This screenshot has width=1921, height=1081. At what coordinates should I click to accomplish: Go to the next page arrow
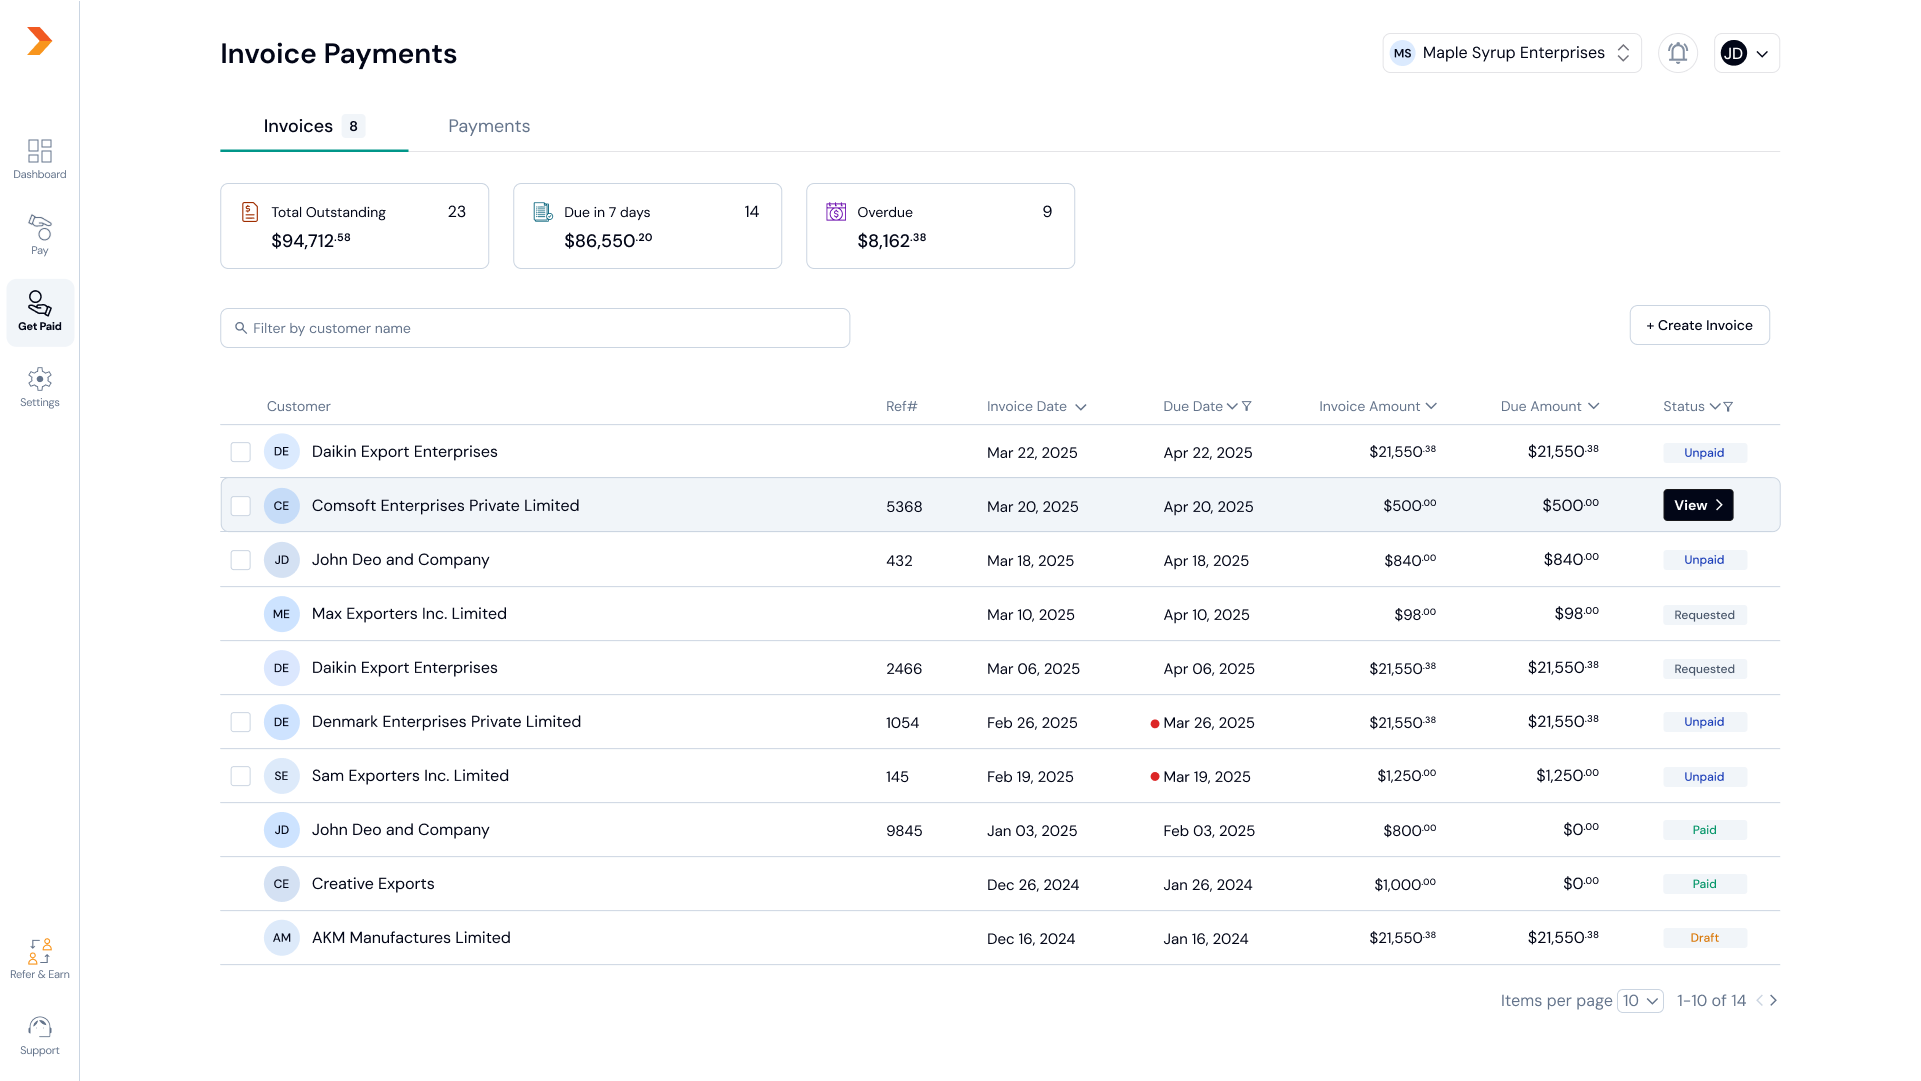pos(1773,1000)
